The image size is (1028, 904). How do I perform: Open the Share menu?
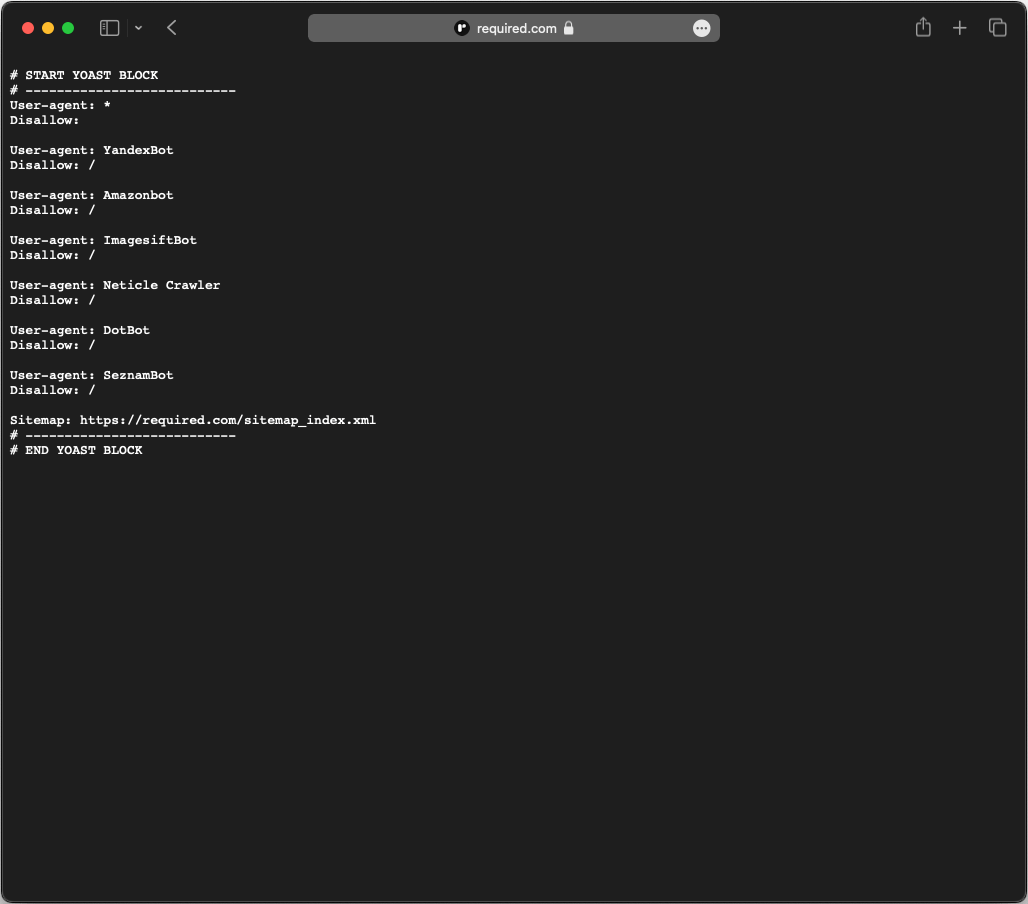923,28
